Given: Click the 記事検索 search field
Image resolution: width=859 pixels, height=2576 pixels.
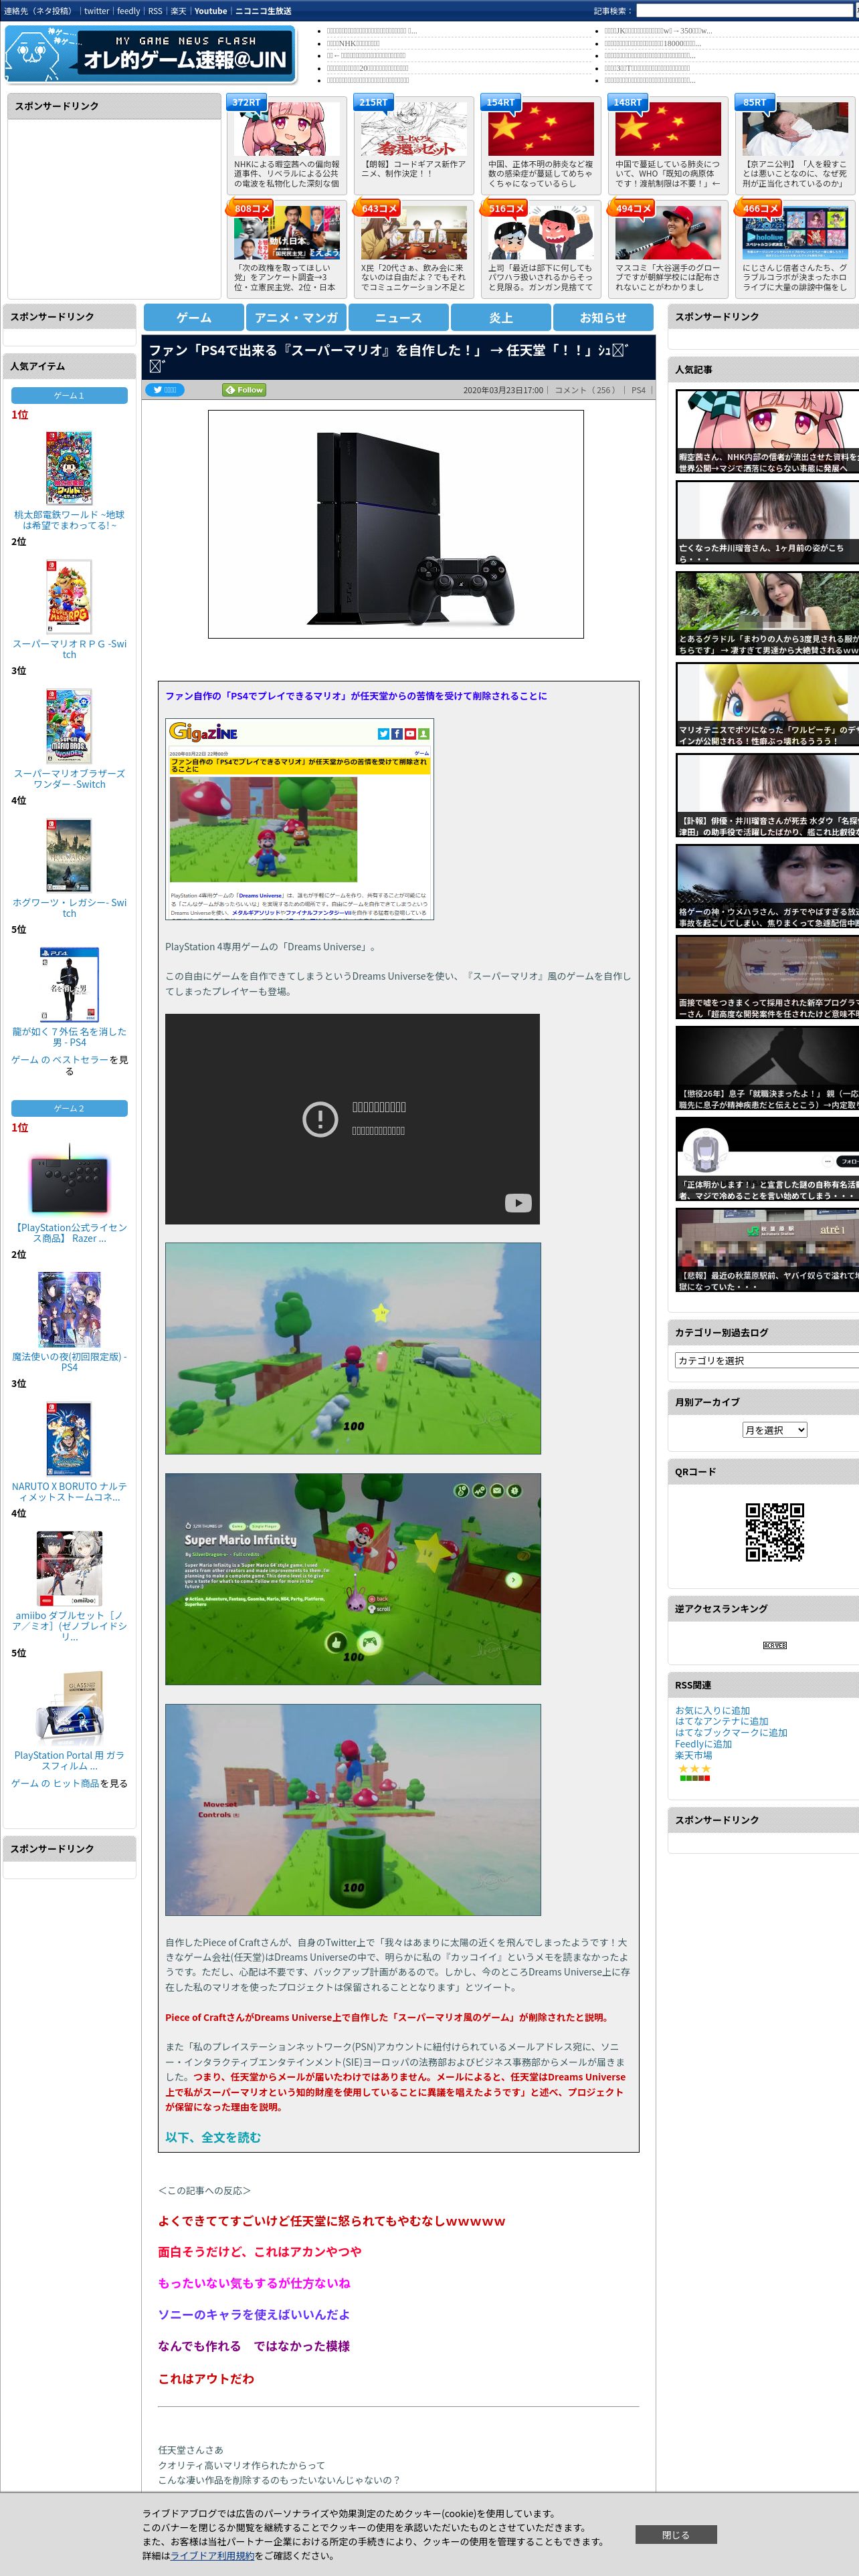Looking at the screenshot, I should [744, 11].
